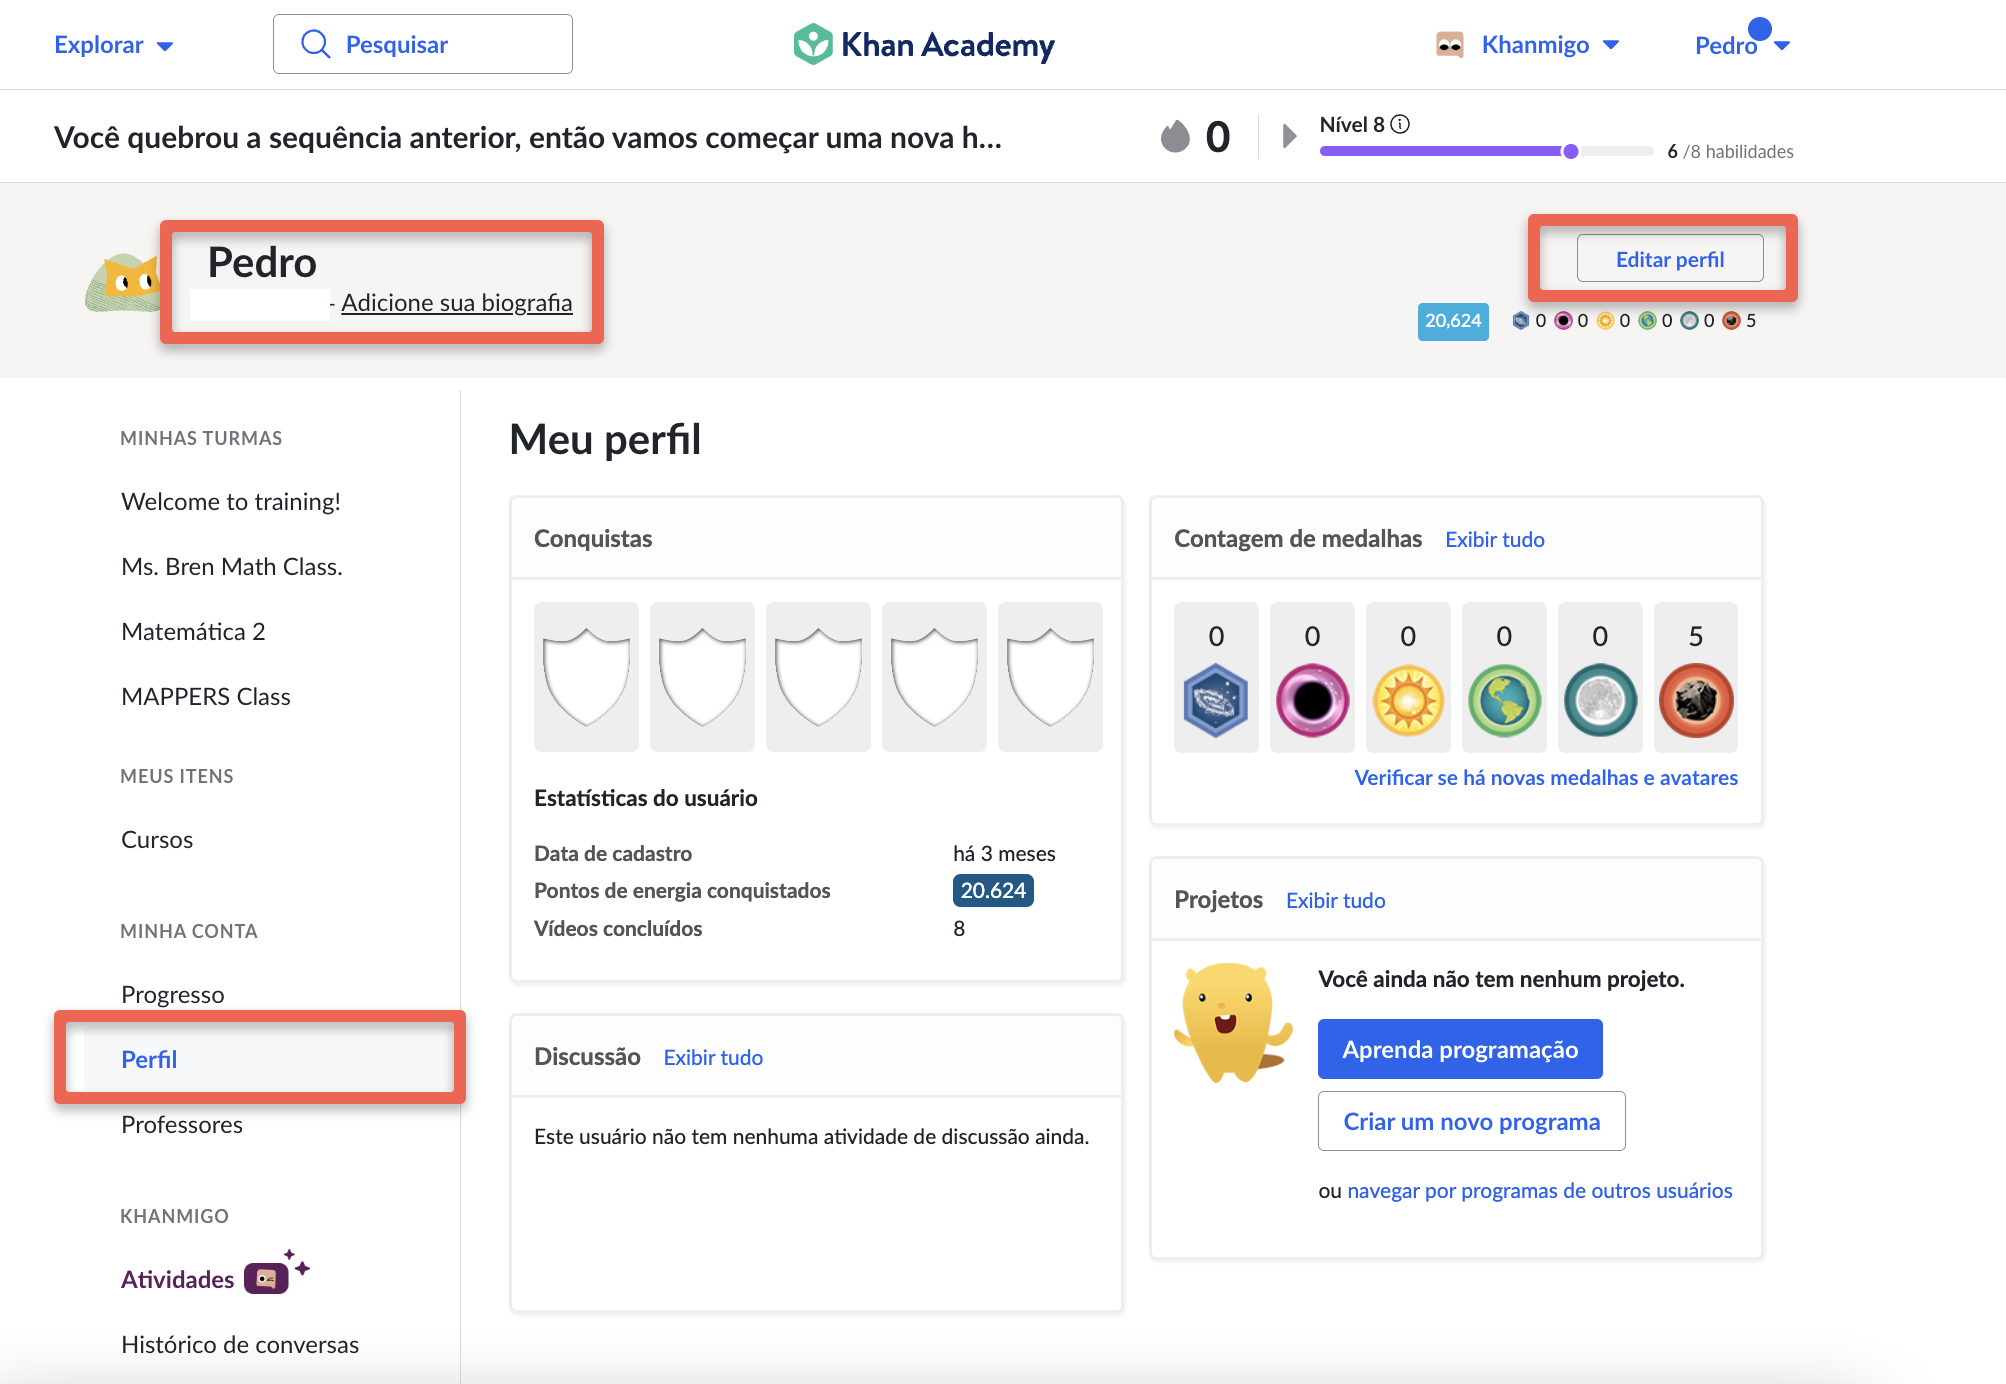Screen dimensions: 2006x1384
Task: Click Exibir tudo next to Projetos
Action: pyautogui.click(x=1336, y=900)
